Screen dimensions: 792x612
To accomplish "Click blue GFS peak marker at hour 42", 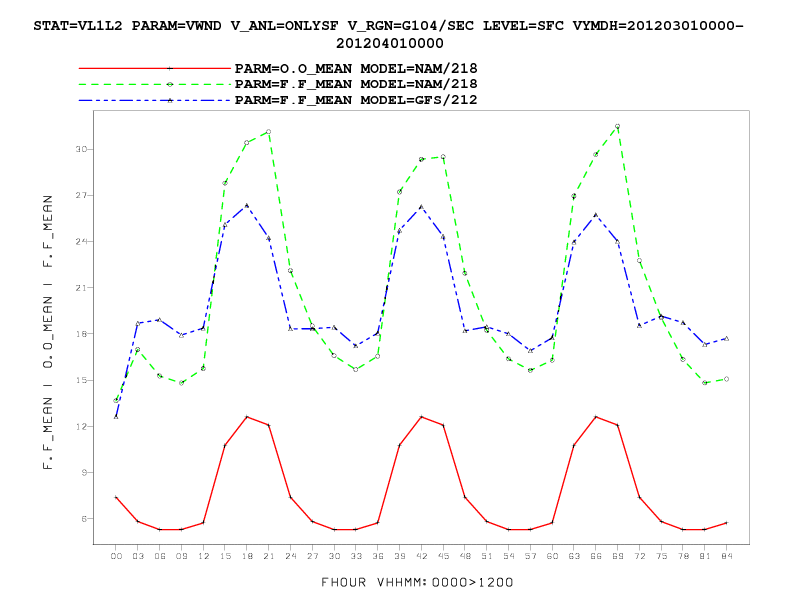I will [x=421, y=207].
